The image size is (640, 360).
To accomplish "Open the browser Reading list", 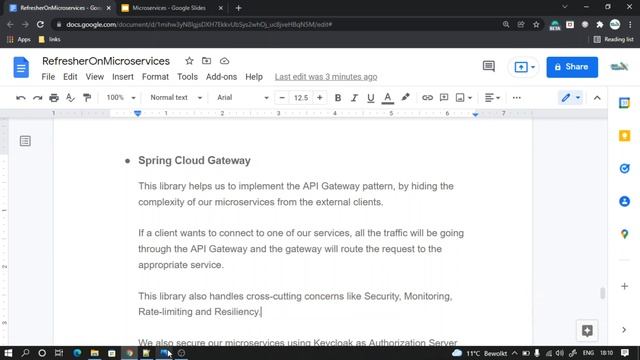I will (x=613, y=39).
